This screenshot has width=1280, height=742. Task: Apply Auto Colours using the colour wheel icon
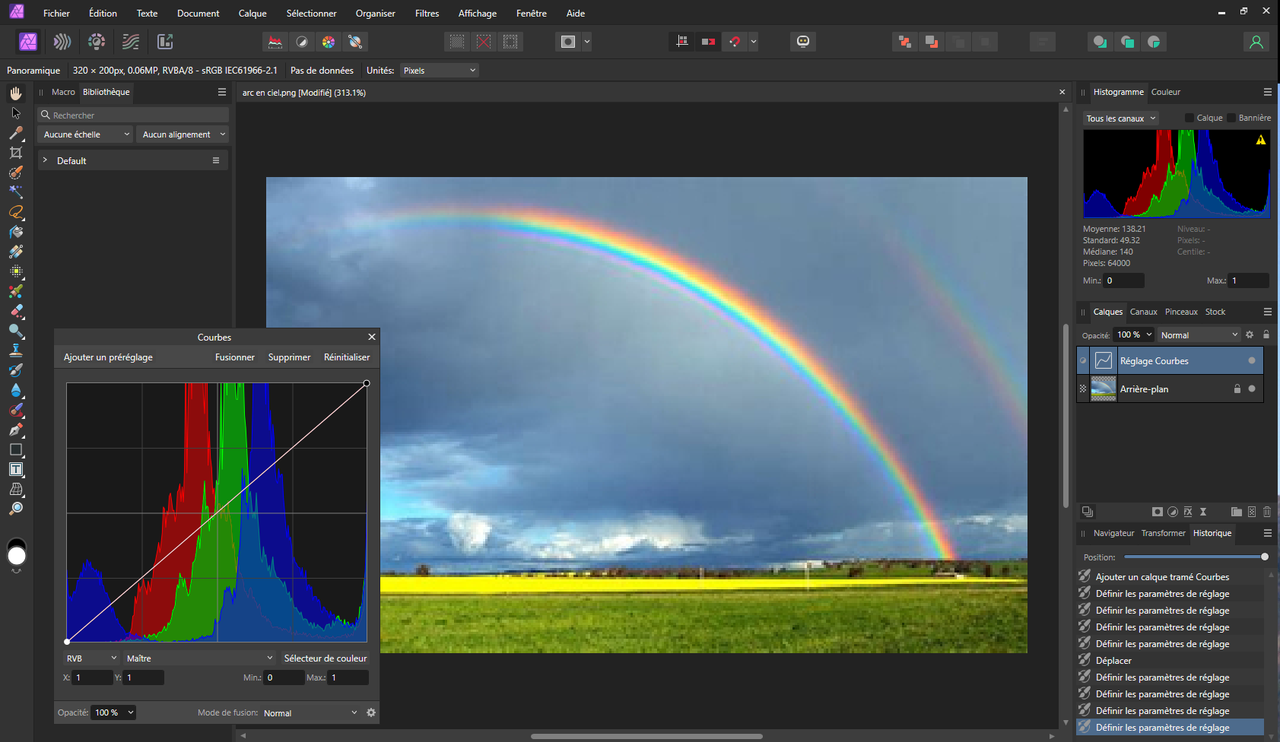[328, 42]
